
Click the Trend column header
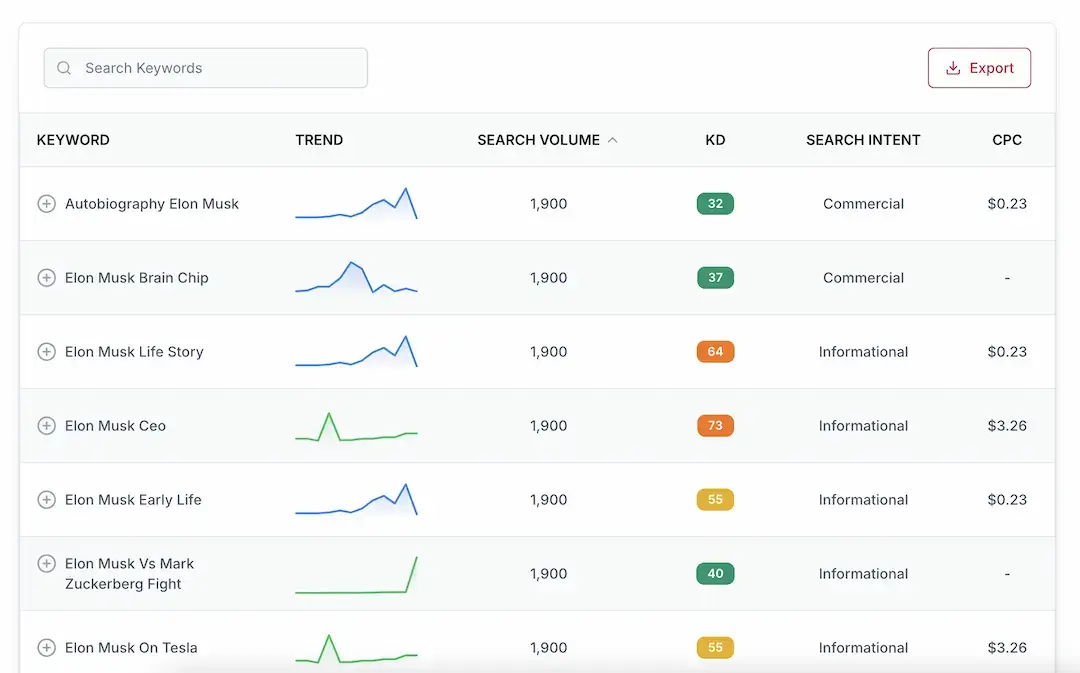319,140
